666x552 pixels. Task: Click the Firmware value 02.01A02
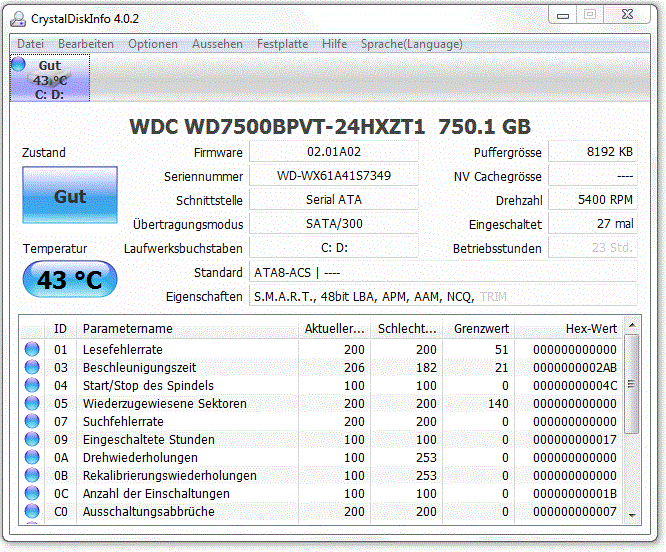click(x=334, y=152)
